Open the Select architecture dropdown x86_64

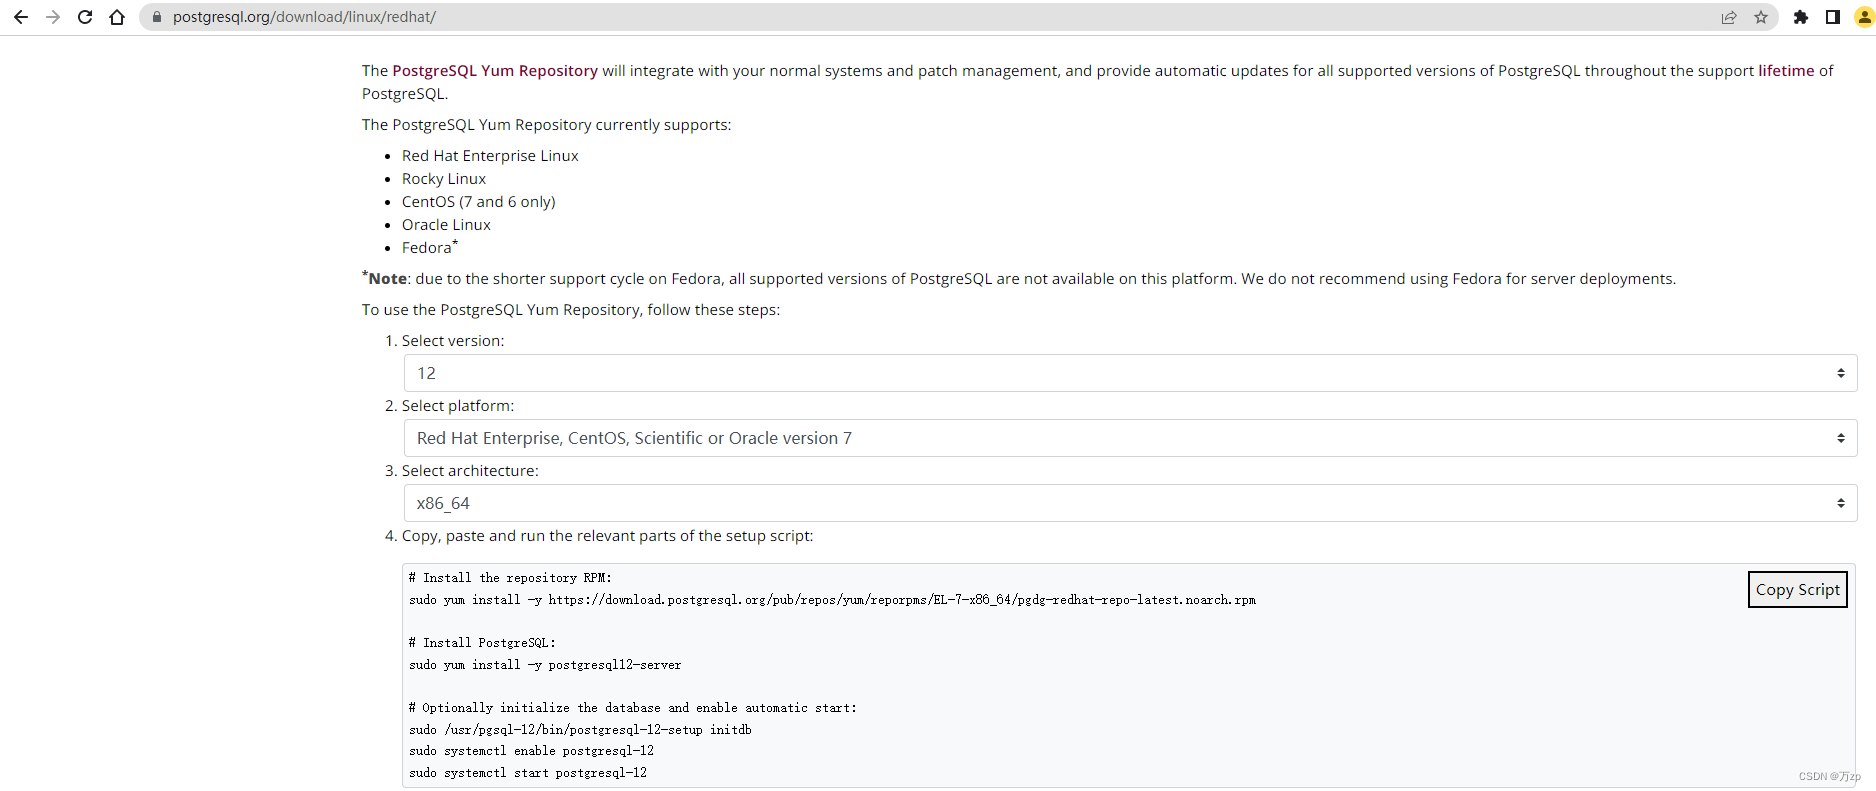(1130, 503)
